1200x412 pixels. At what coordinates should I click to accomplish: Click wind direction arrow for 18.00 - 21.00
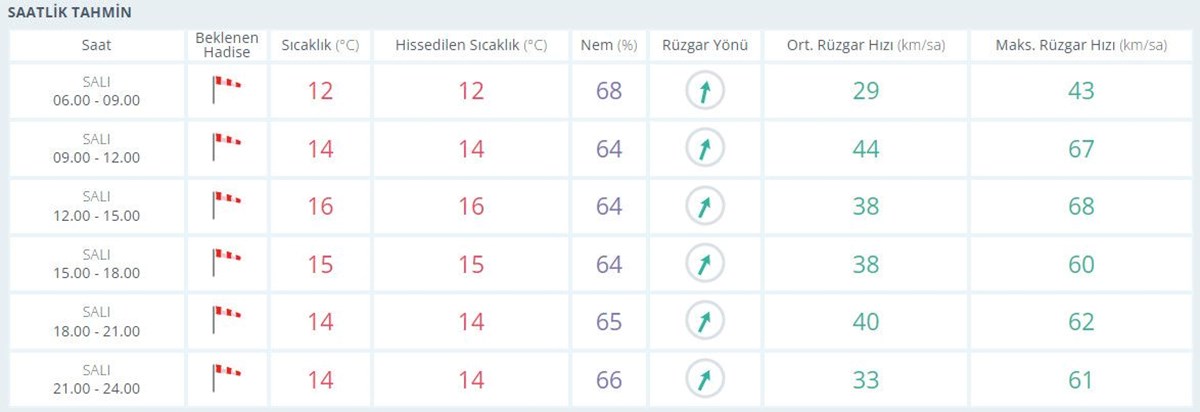click(705, 322)
